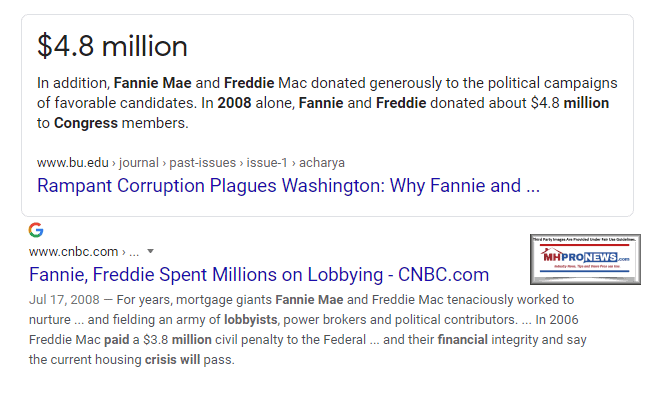Screen dimensions: 645x403
Task: Open "Fannie, Freddie Spent Millions on Lobbying" link
Action: coord(259,275)
